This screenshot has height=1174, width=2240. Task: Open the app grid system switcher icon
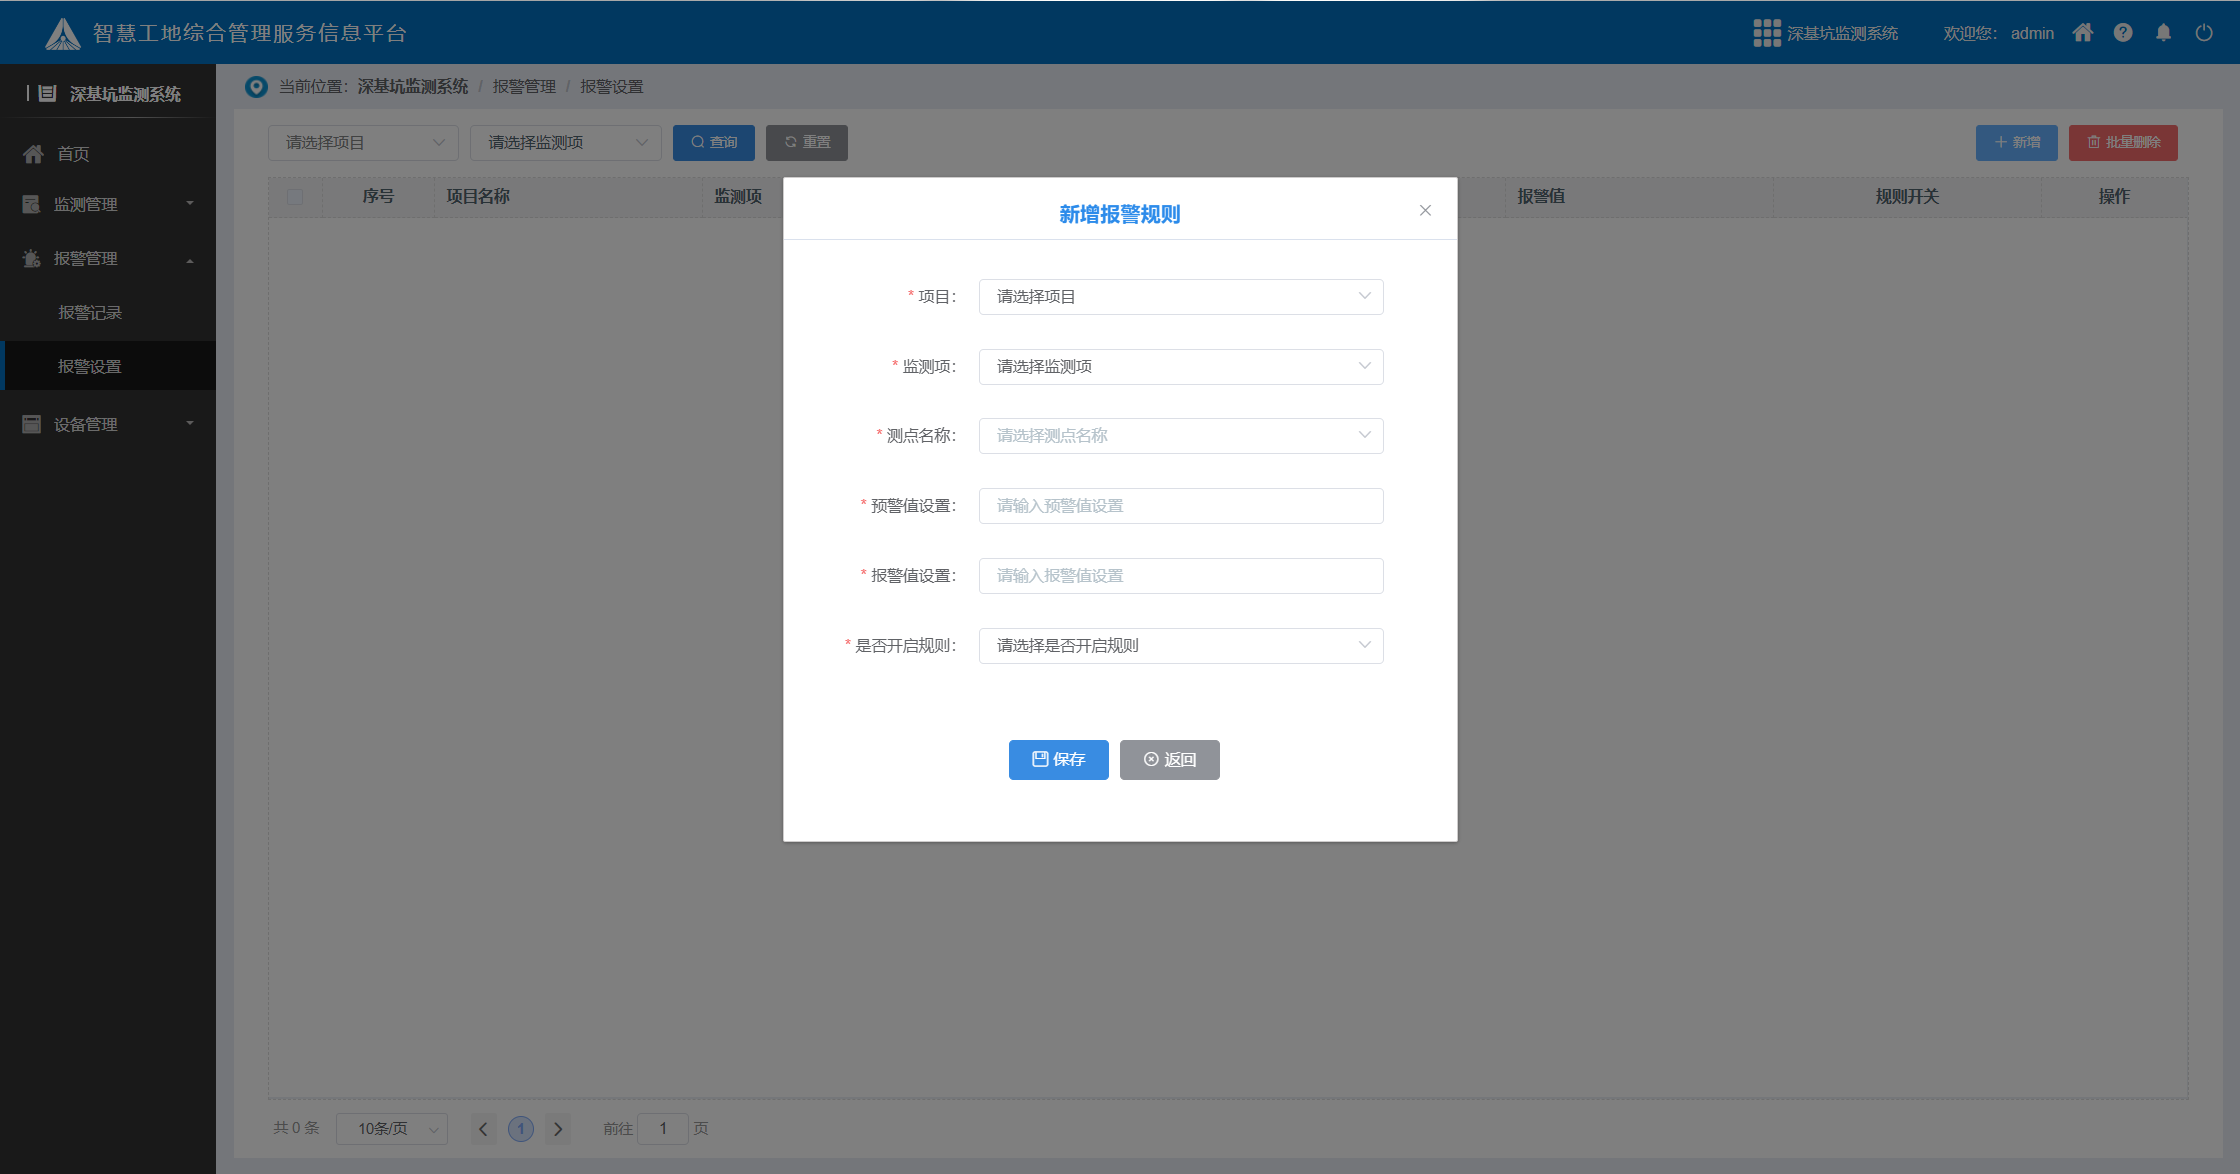click(x=1766, y=33)
